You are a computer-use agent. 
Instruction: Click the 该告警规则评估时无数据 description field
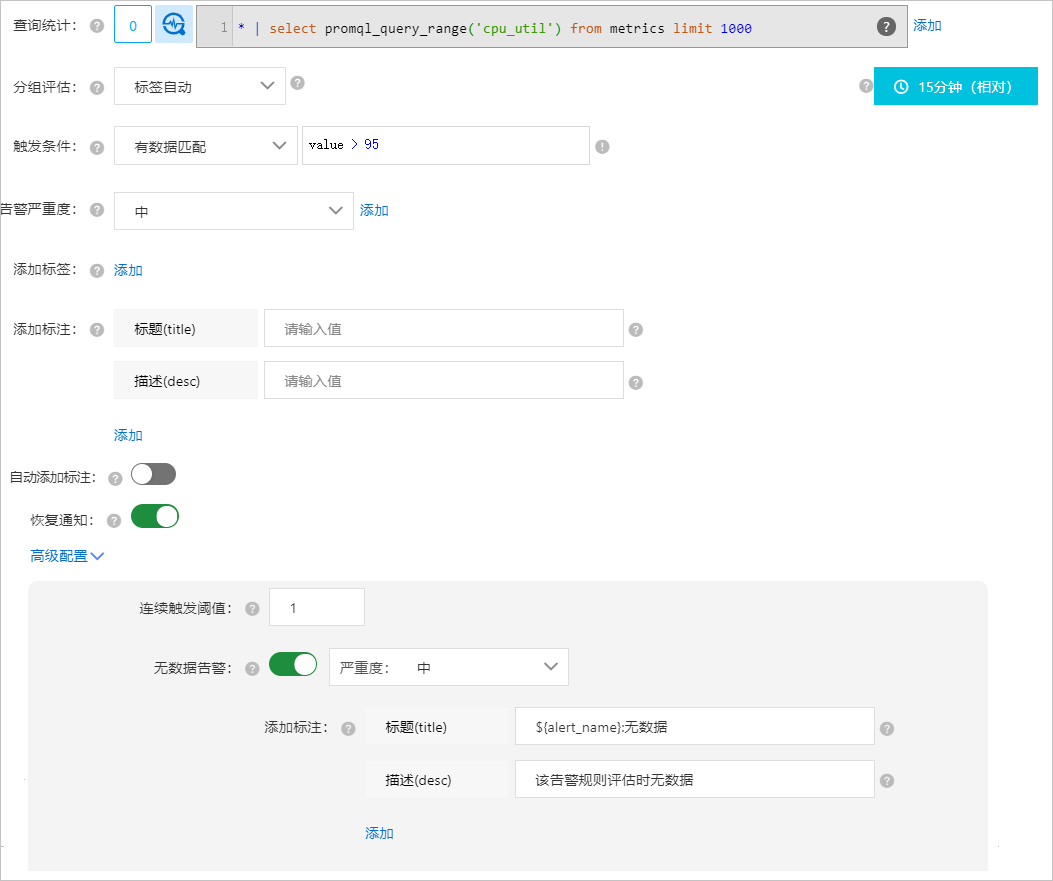pyautogui.click(x=694, y=779)
